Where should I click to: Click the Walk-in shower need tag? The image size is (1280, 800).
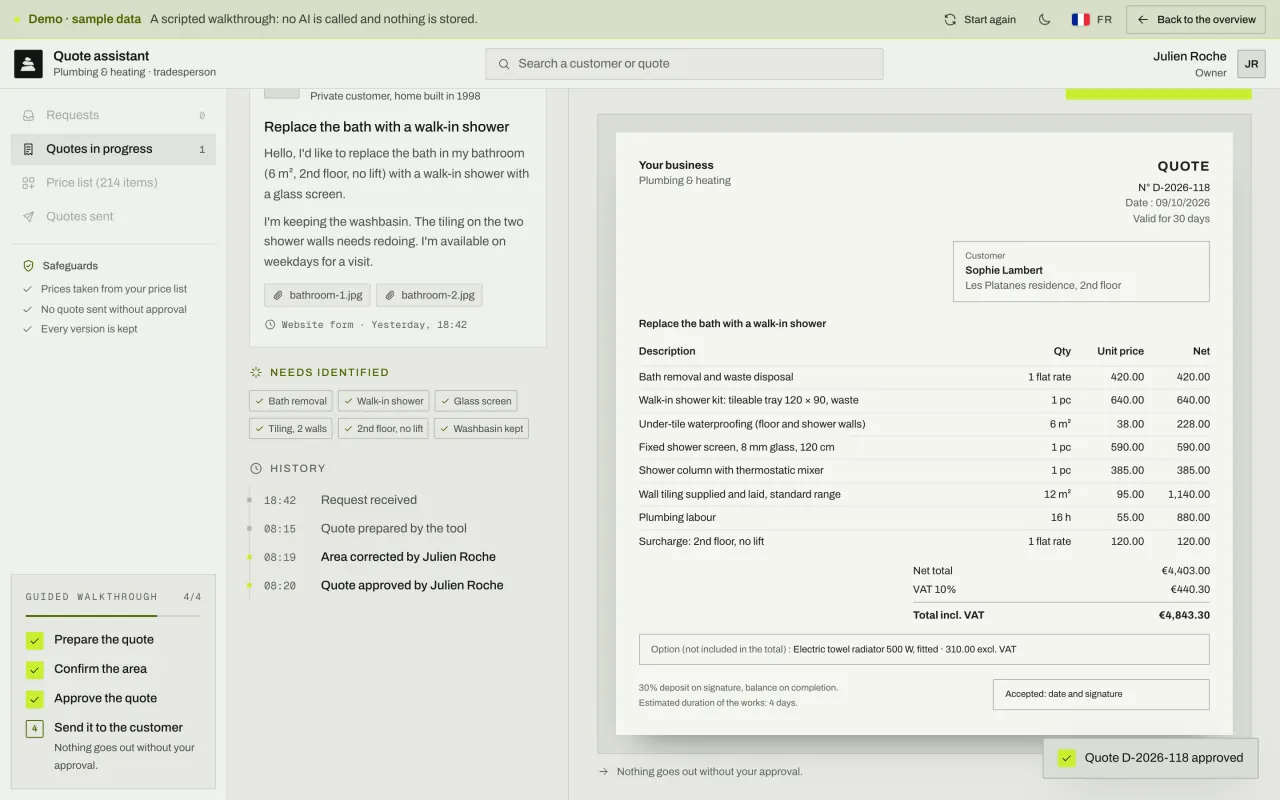pos(383,401)
